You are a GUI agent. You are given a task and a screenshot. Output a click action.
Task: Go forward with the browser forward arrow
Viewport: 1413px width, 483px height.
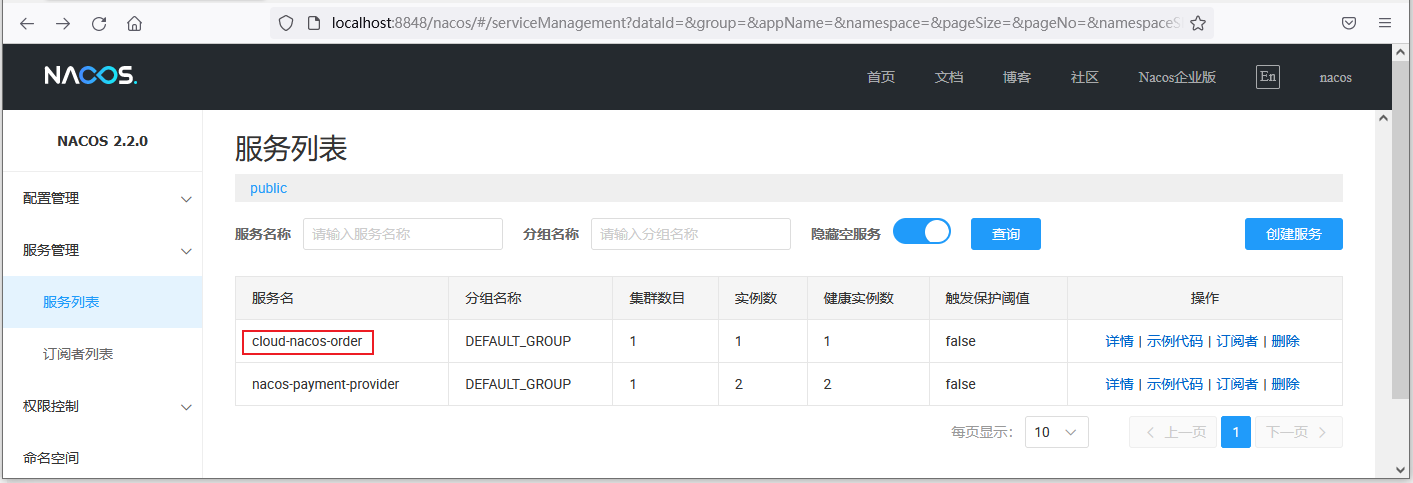coord(63,23)
